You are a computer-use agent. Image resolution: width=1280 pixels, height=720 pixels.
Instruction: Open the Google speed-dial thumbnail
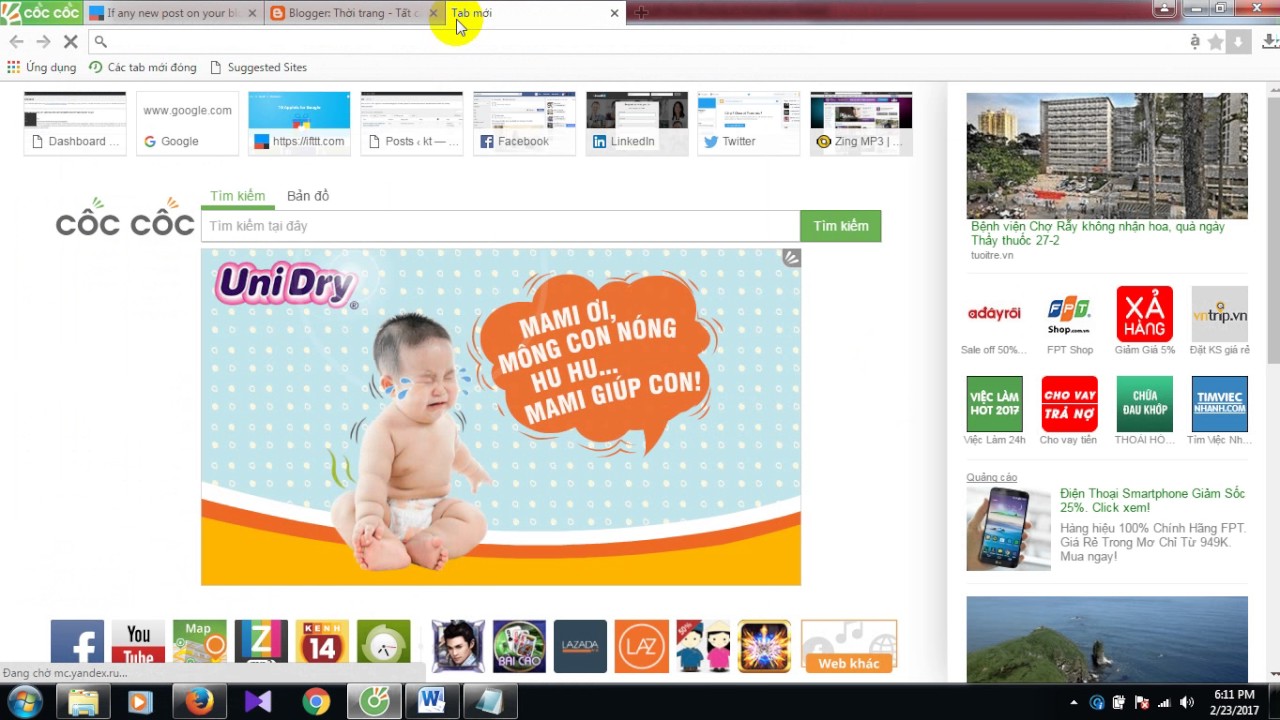pyautogui.click(x=187, y=123)
